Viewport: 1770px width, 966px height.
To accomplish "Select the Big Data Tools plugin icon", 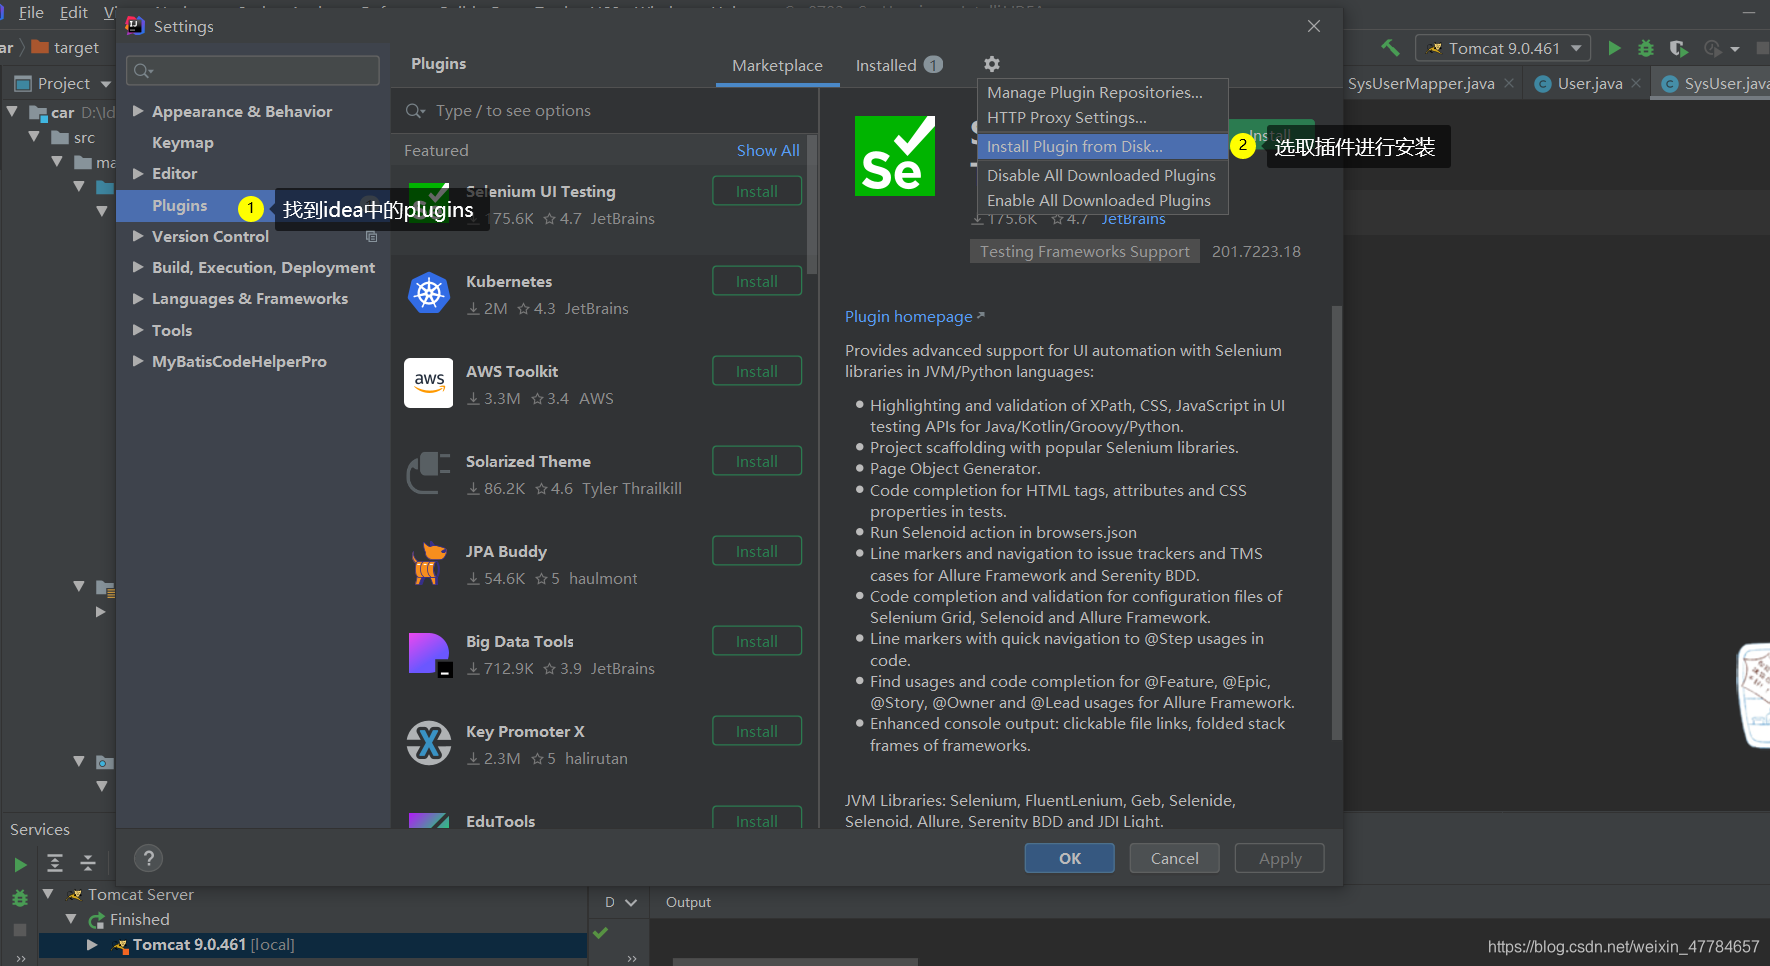I will click(x=430, y=655).
